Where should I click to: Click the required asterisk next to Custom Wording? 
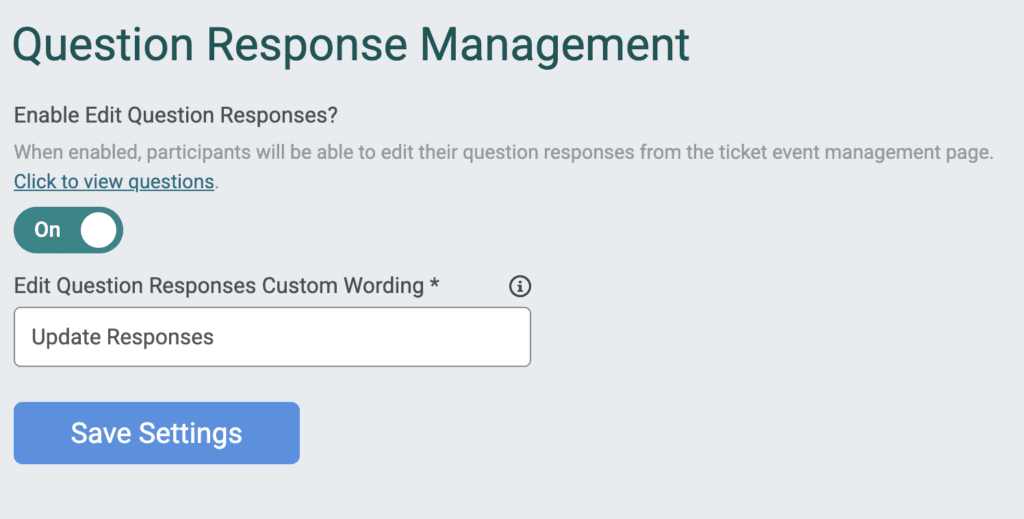point(434,284)
